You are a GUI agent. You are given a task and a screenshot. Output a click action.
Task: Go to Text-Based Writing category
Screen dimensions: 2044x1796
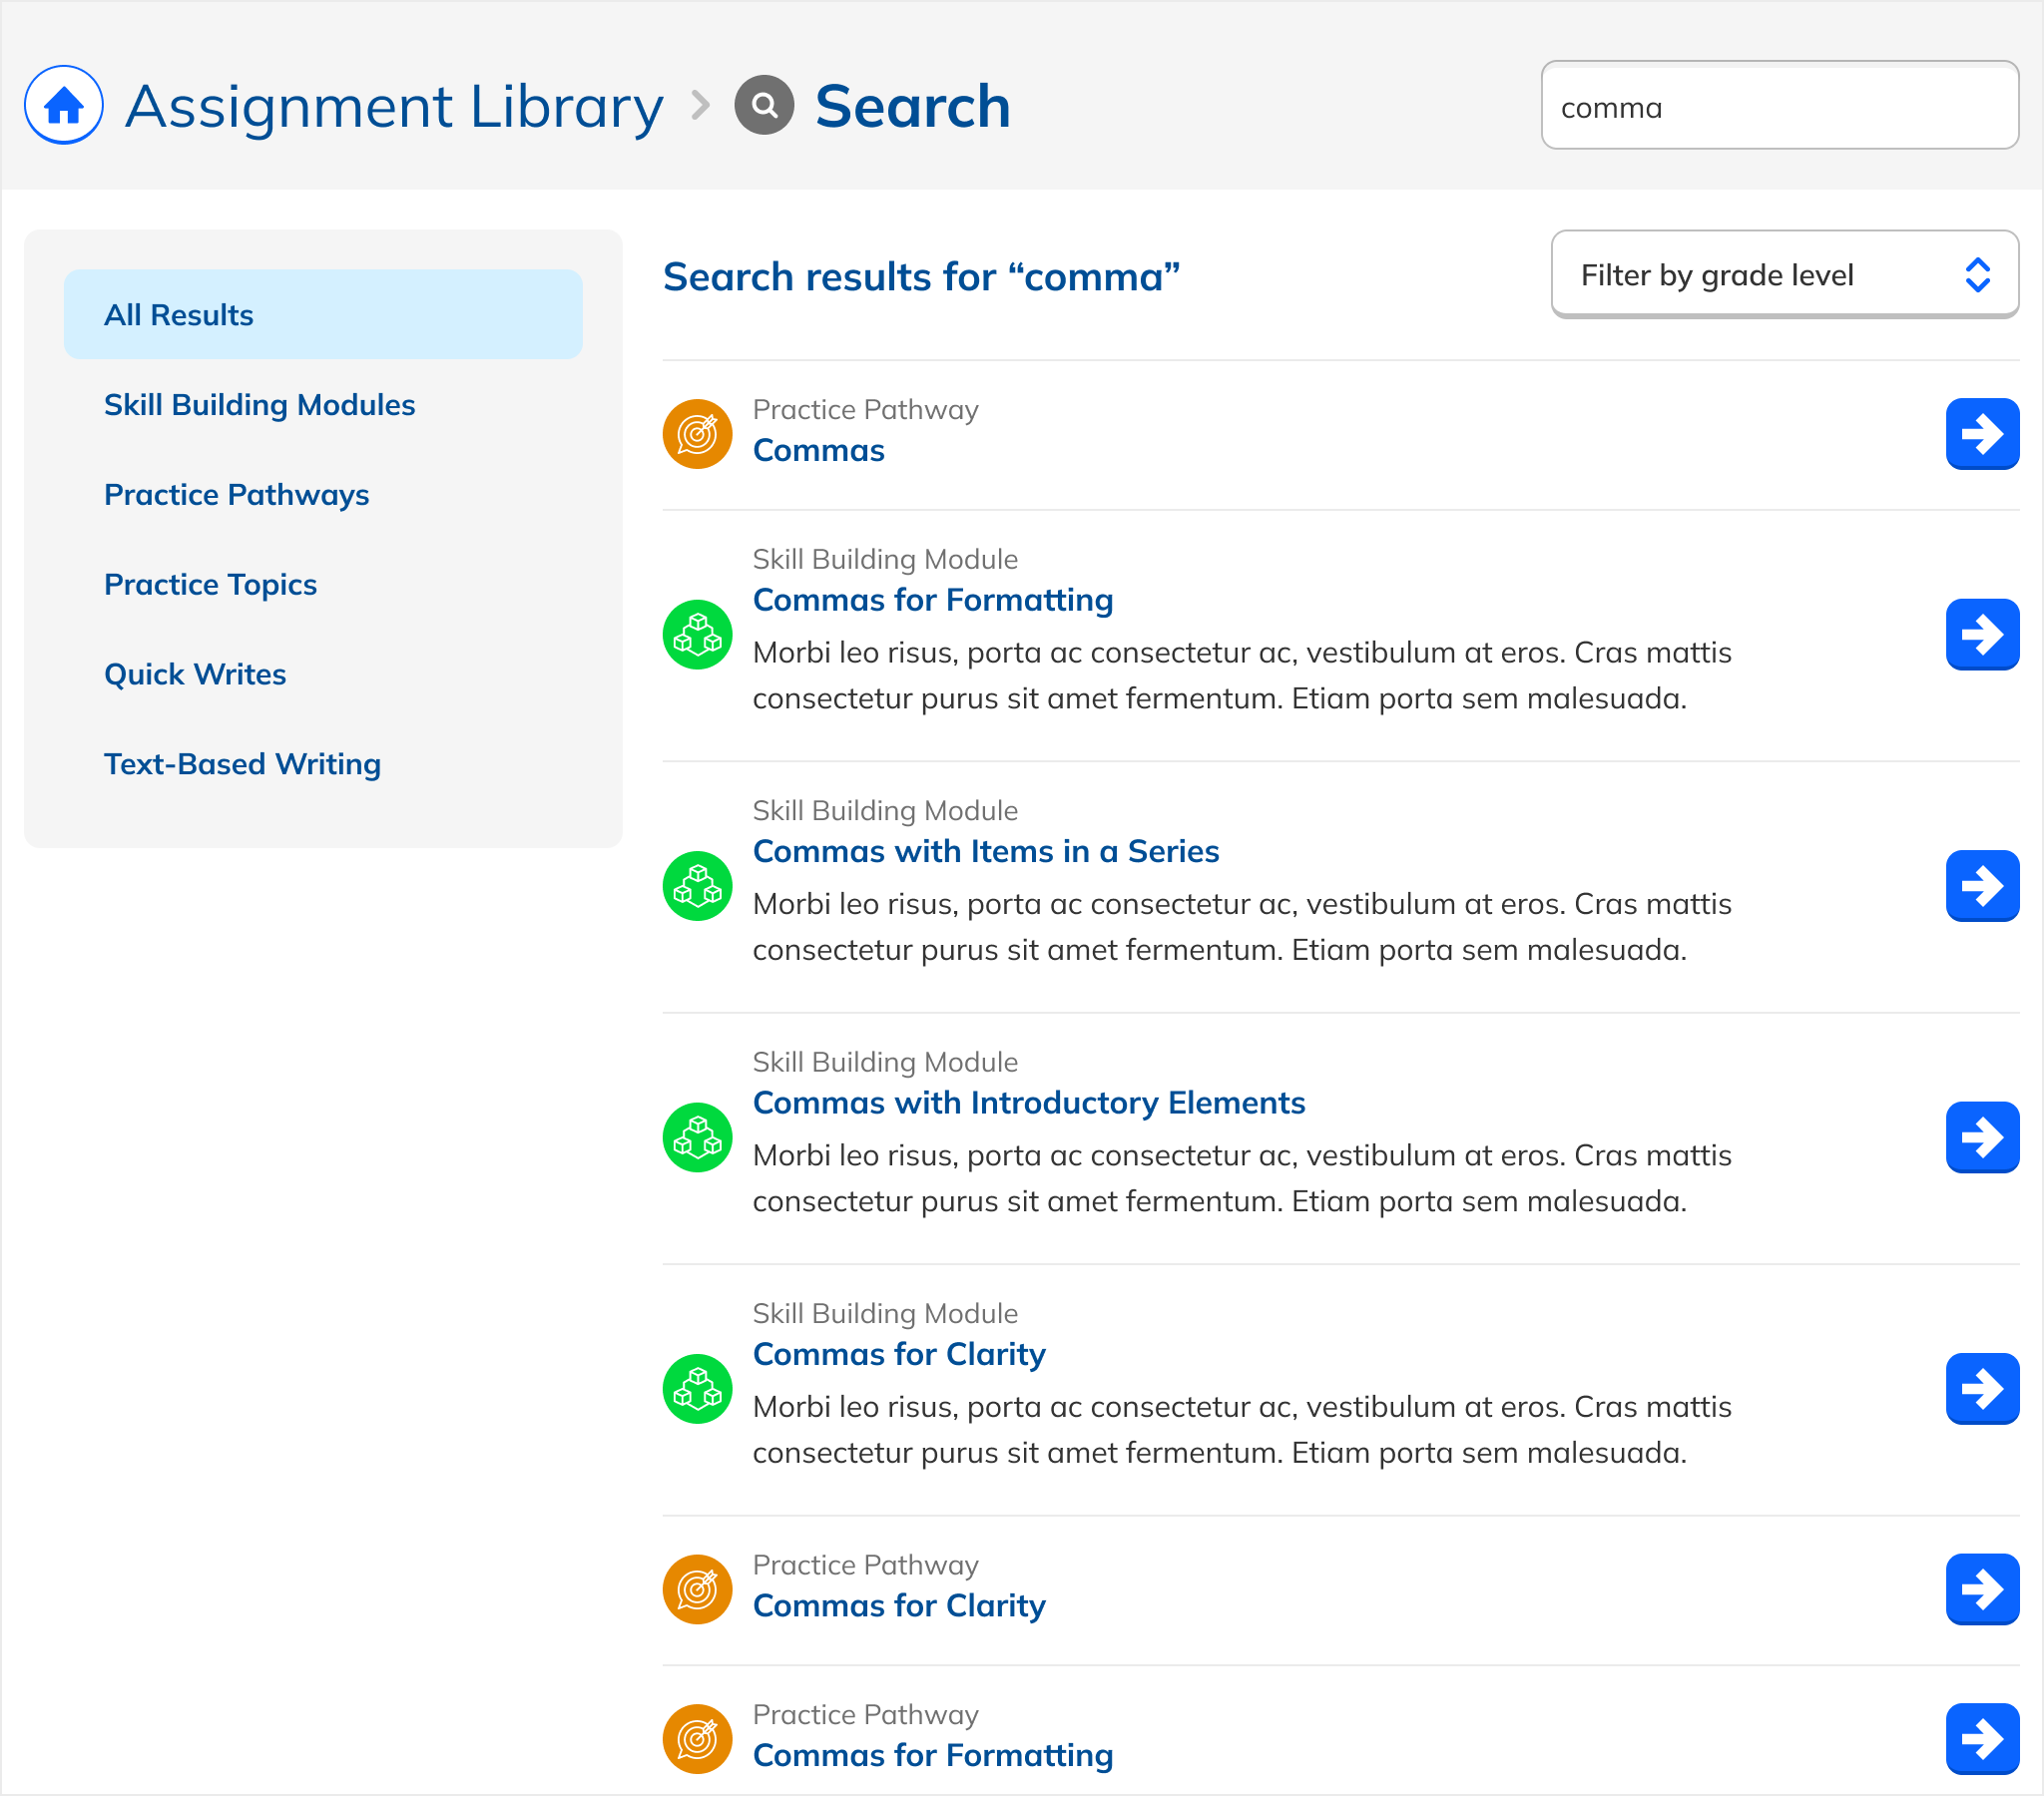(242, 764)
